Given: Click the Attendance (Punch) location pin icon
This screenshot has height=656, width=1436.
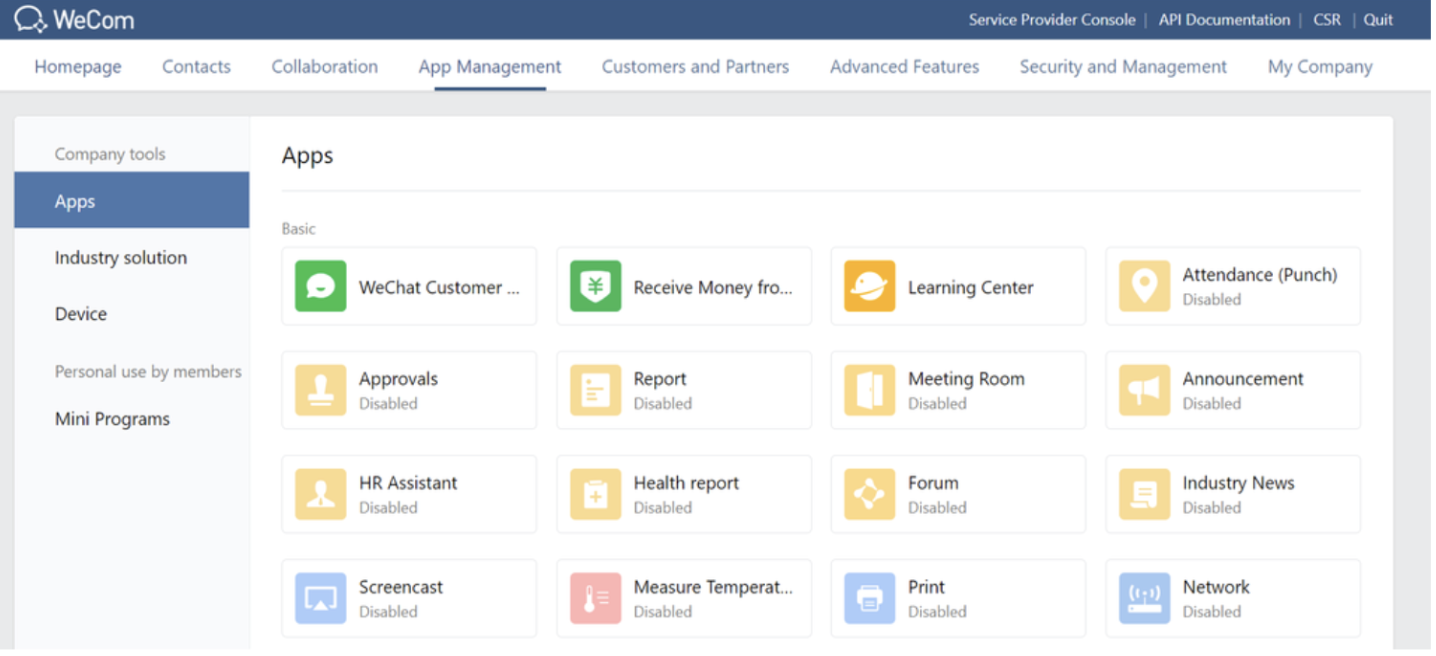Looking at the screenshot, I should click(1145, 287).
